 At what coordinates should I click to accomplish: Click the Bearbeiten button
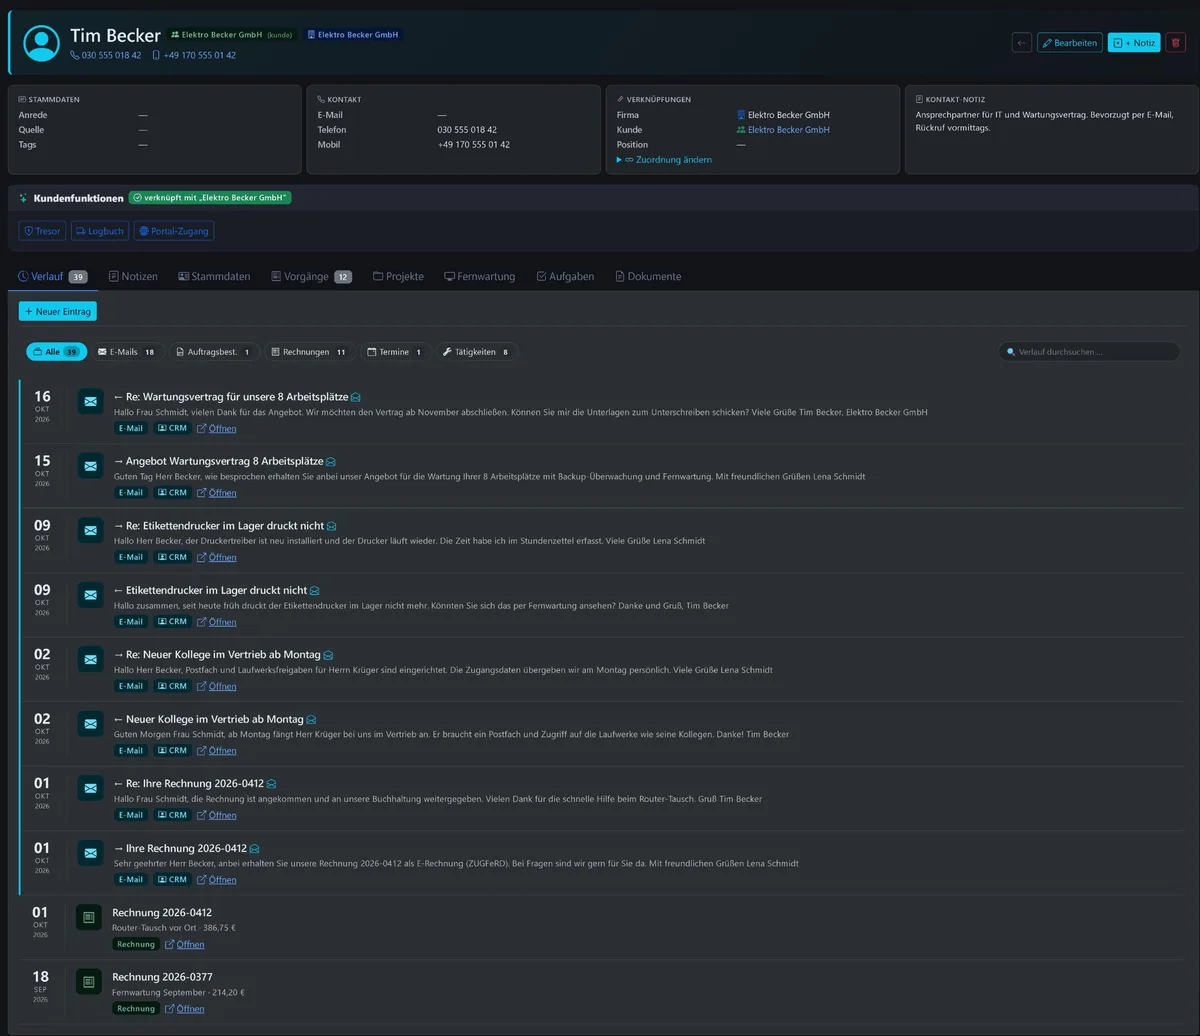pyautogui.click(x=1070, y=43)
